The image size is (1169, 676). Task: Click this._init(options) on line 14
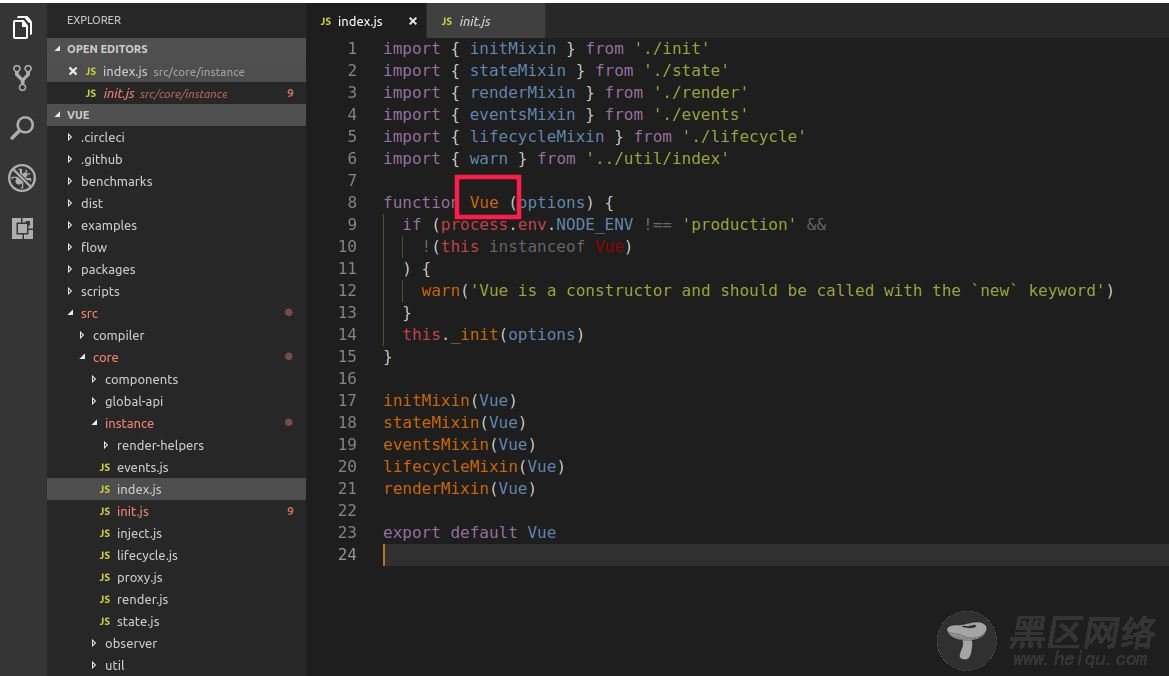[x=493, y=335]
